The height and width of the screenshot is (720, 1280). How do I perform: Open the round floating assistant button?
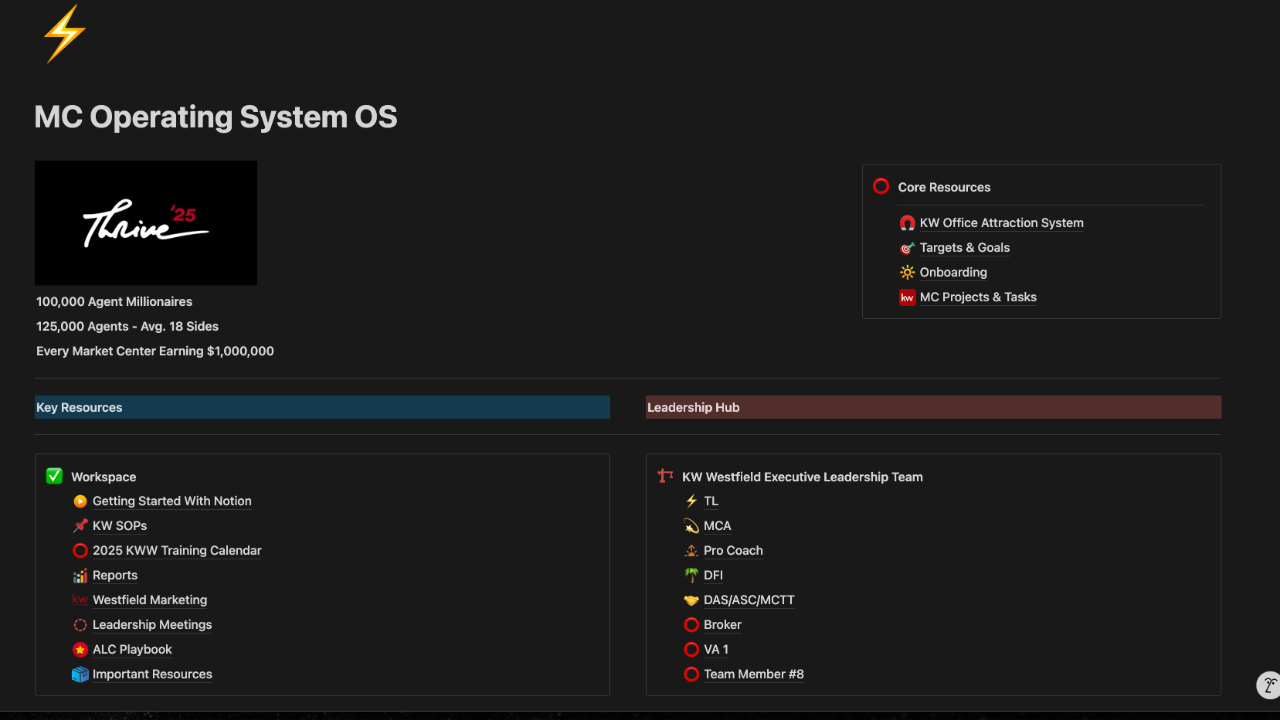(1269, 685)
